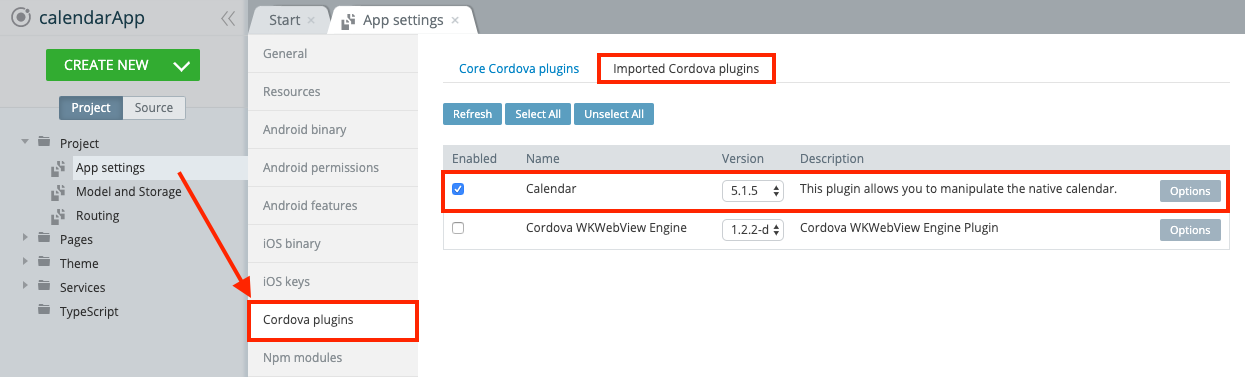This screenshot has width=1245, height=377.
Task: Click the Model and Storage file icon
Action: pyautogui.click(x=59, y=192)
